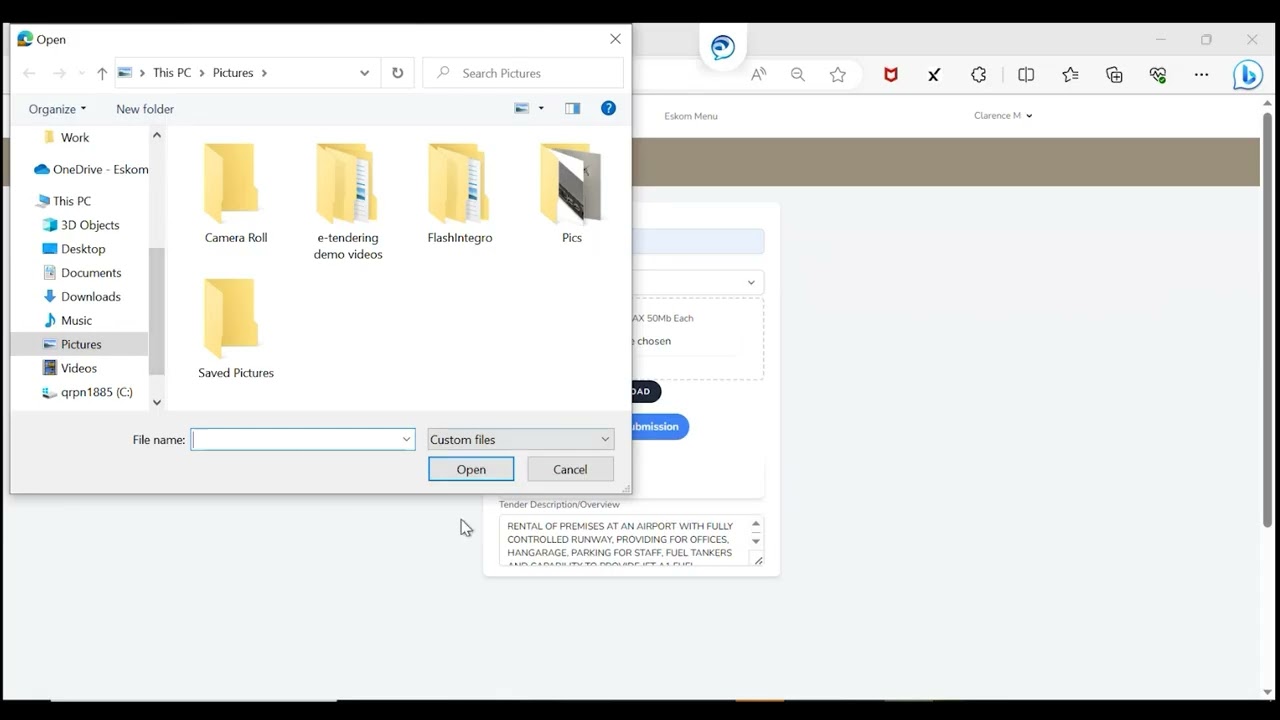Open the Custom files type dropdown
Viewport: 1280px width, 720px height.
pyautogui.click(x=520, y=439)
